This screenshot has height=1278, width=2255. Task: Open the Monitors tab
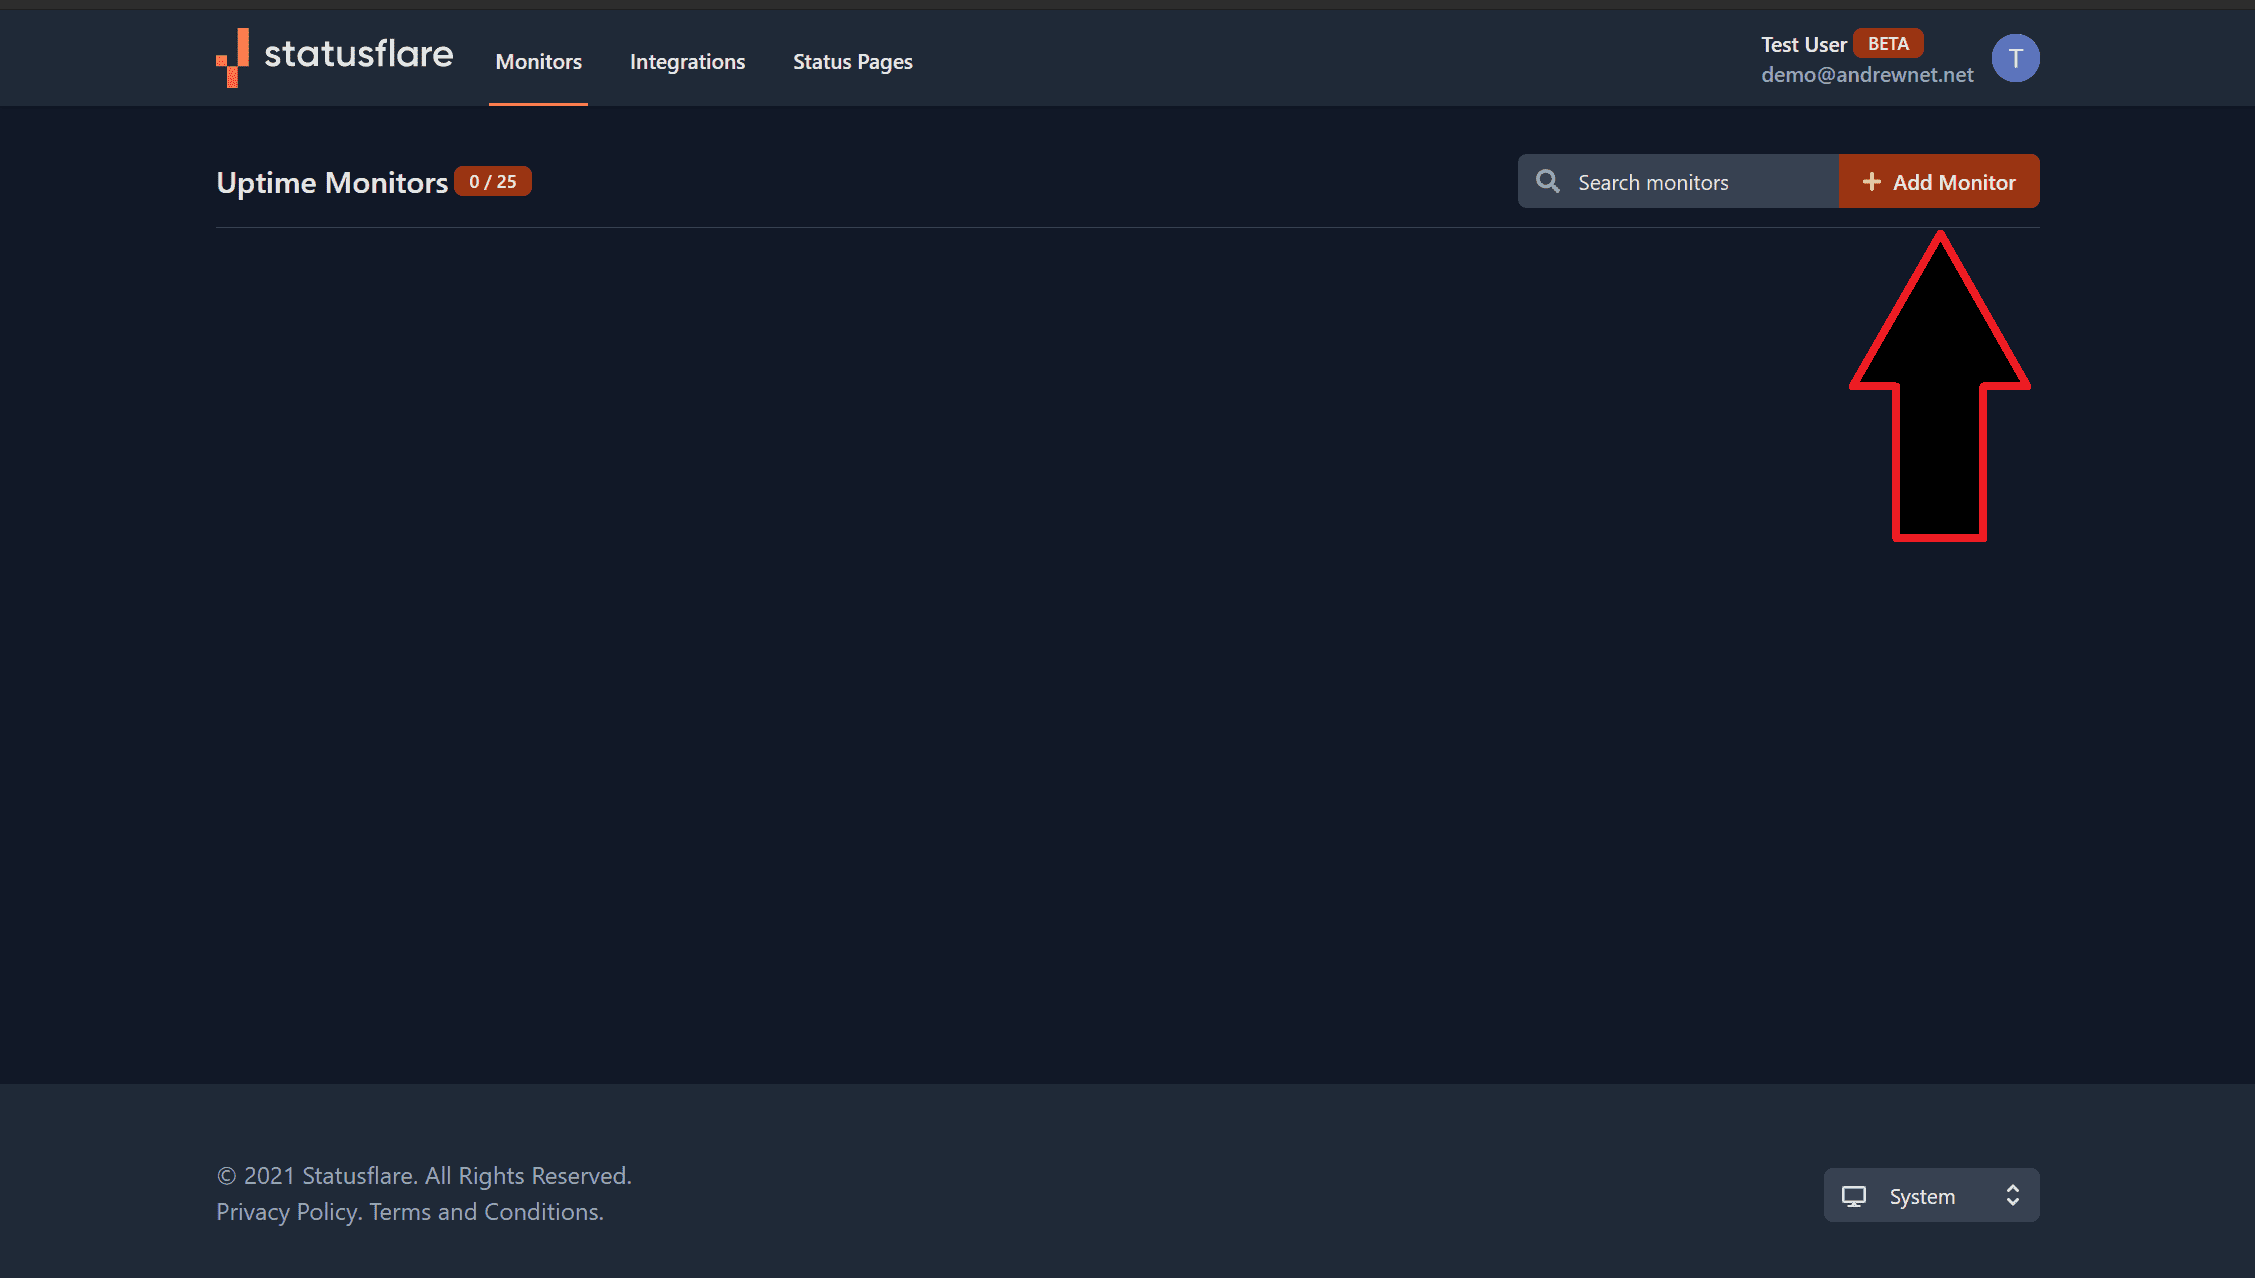[x=538, y=62]
